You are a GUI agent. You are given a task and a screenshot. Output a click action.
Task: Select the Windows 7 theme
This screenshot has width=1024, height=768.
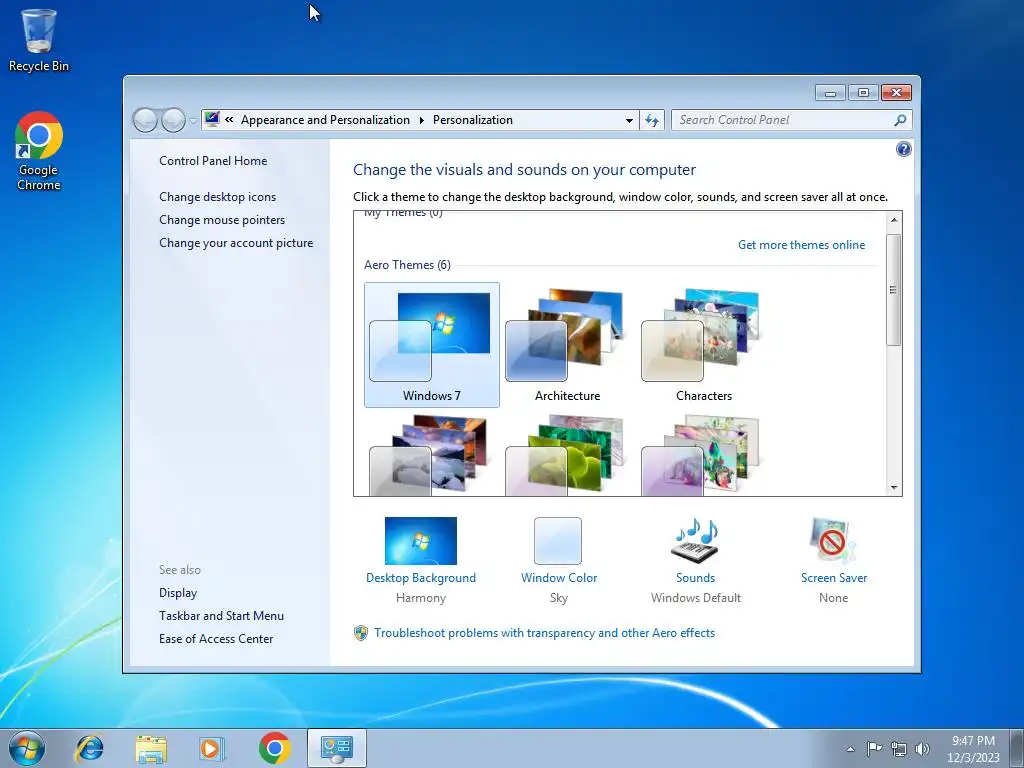click(432, 345)
